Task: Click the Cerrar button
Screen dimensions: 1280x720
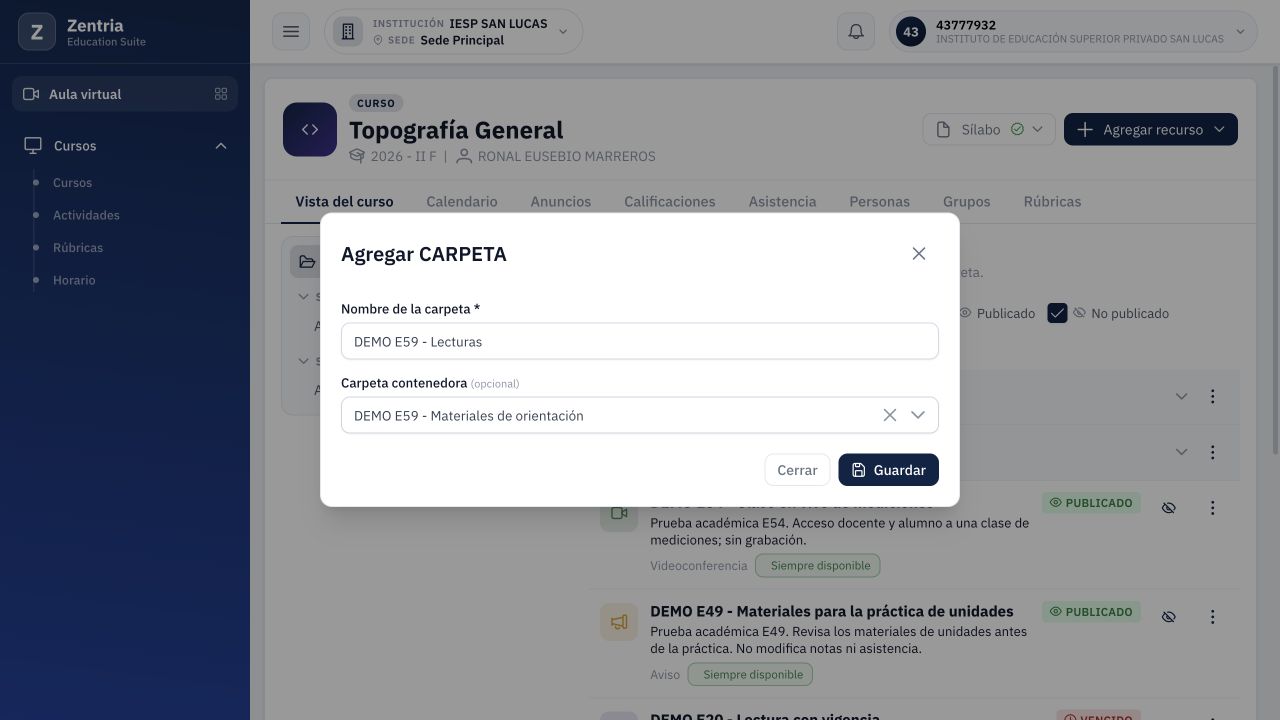Action: pyautogui.click(x=797, y=470)
